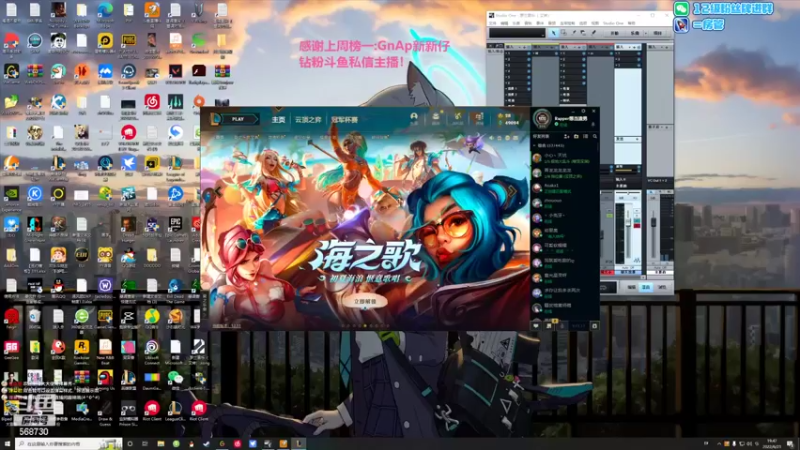Open the collection icon in League client

click(436, 118)
